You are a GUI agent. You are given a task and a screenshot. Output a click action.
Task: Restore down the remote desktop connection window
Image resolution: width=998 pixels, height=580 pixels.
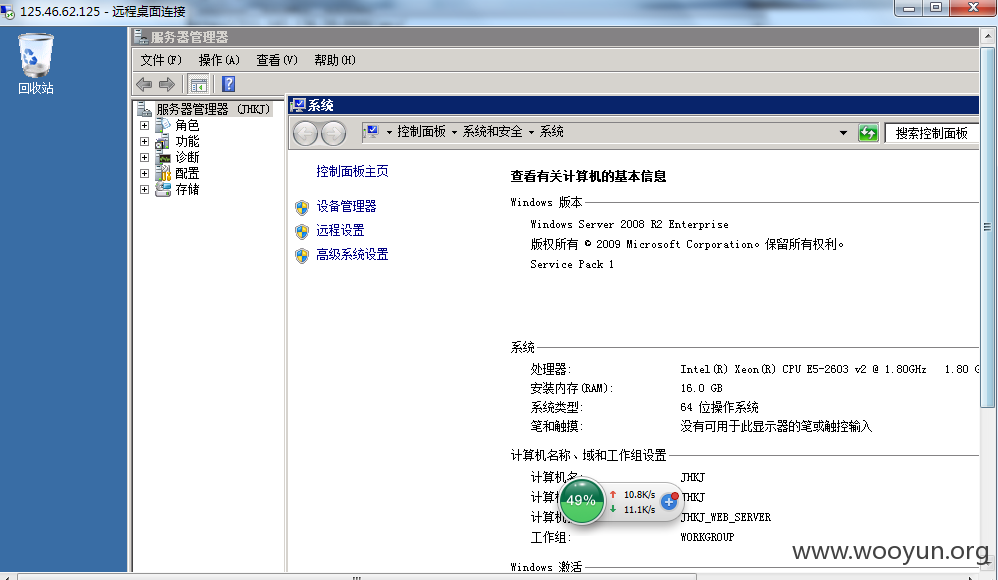936,8
